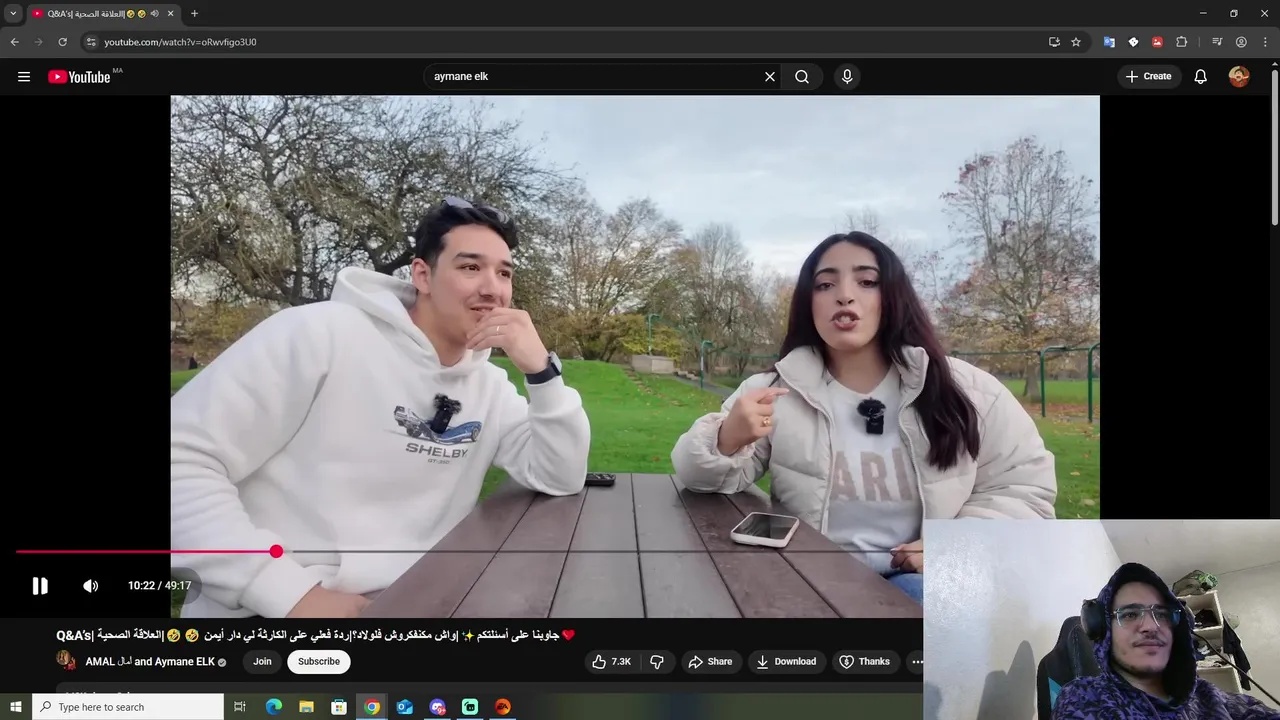Open Microsoft Store from taskbar
Image resolution: width=1280 pixels, height=720 pixels.
click(339, 707)
